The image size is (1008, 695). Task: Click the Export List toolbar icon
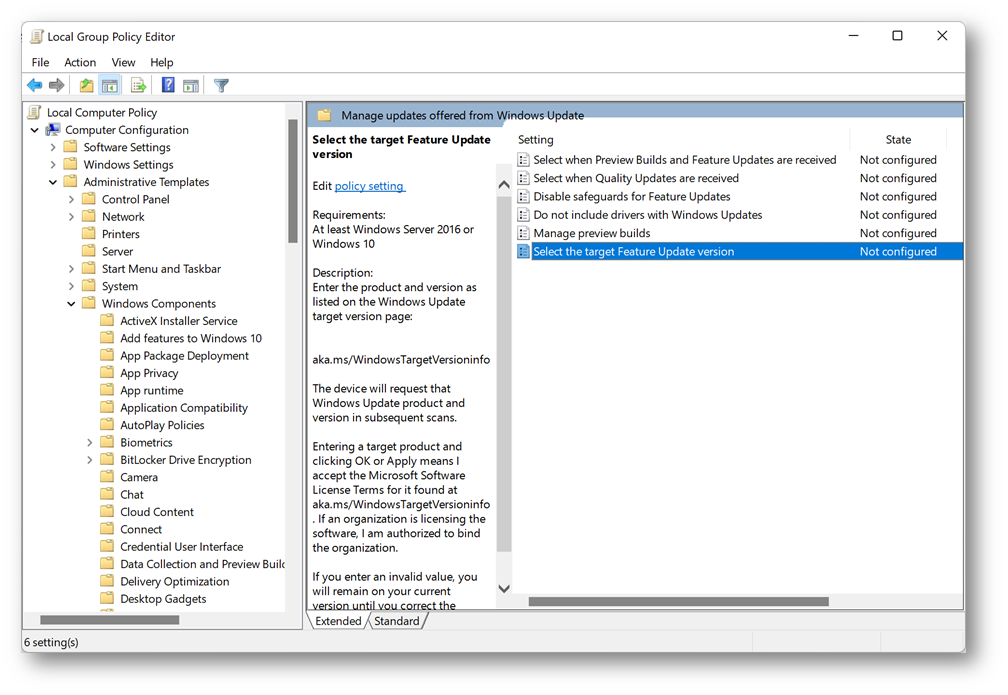coord(138,86)
